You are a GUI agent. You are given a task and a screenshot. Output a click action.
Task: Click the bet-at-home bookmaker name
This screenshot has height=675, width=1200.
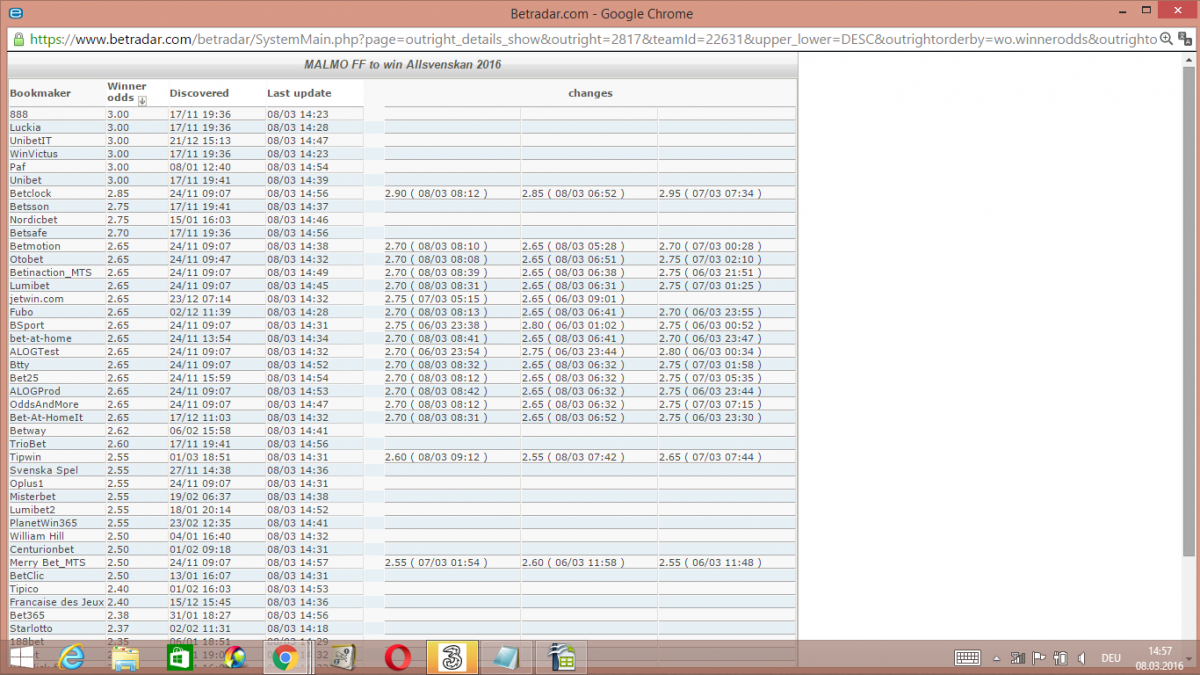coord(41,338)
